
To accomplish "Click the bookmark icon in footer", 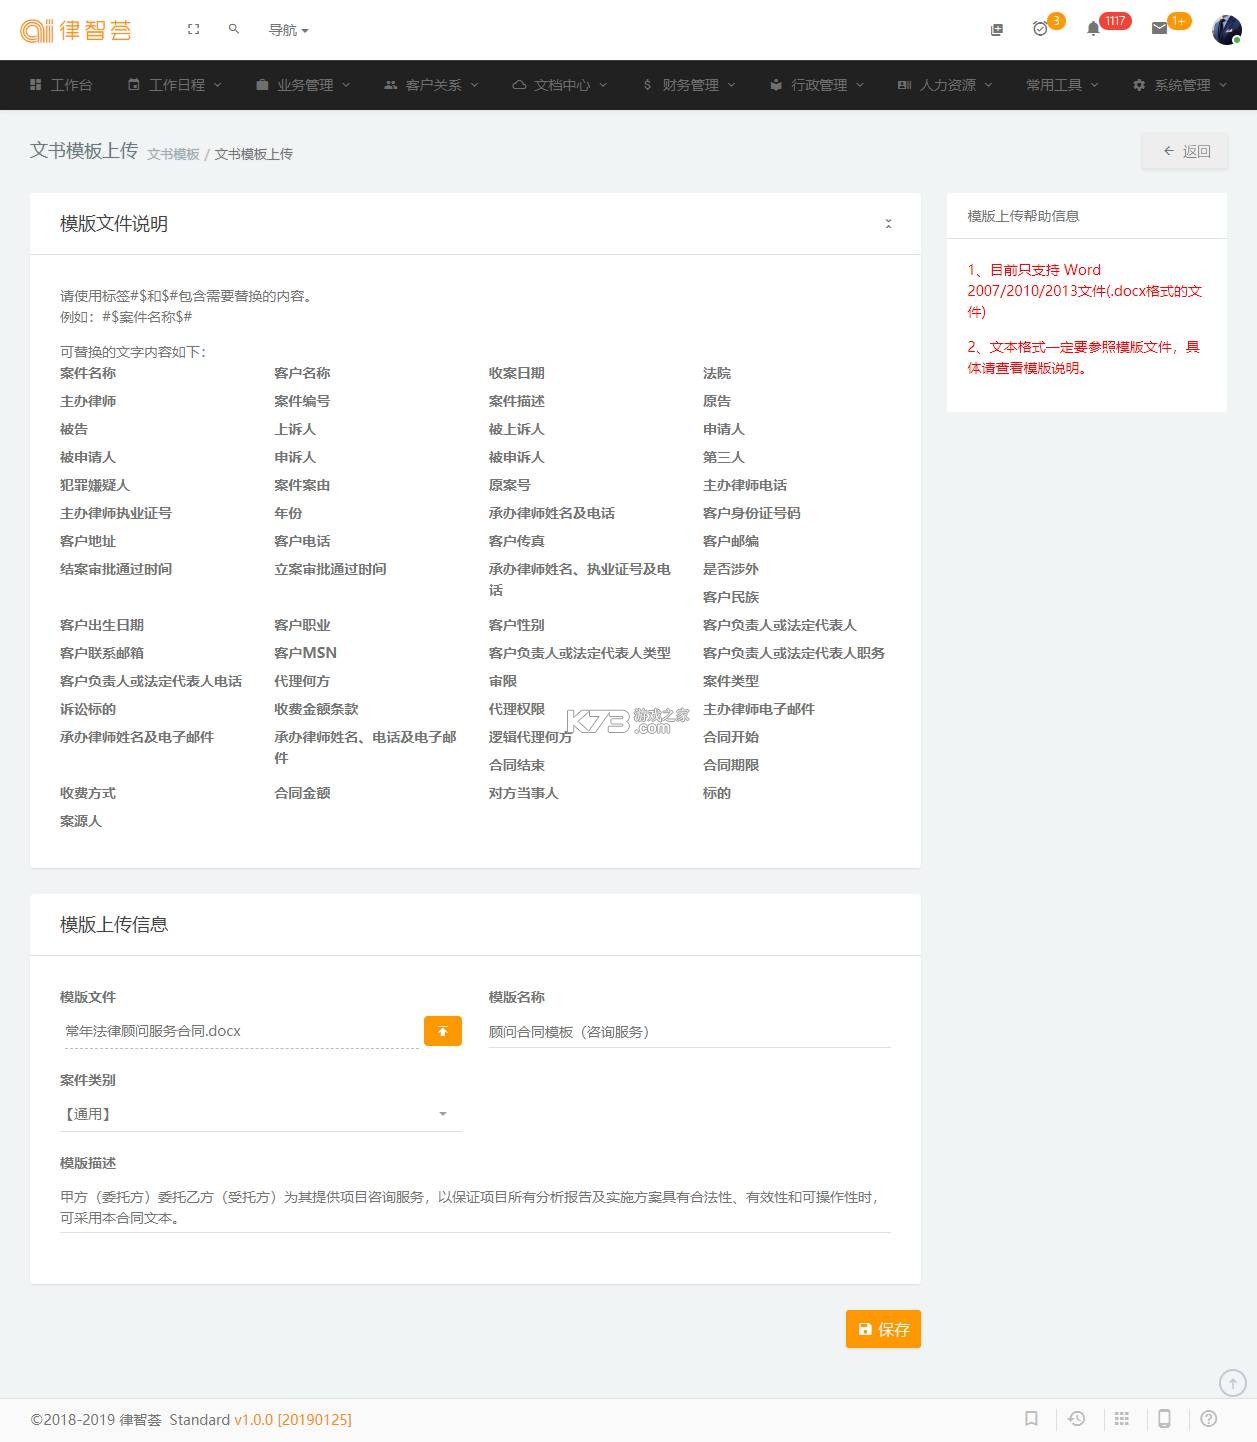I will pos(1031,1418).
